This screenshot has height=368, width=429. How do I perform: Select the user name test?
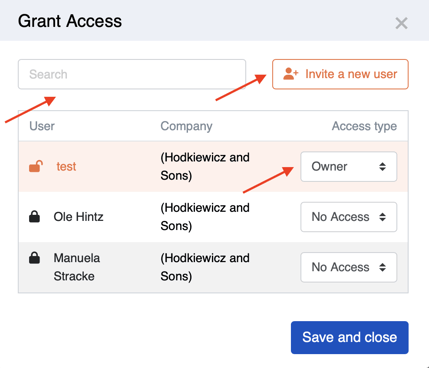[66, 166]
